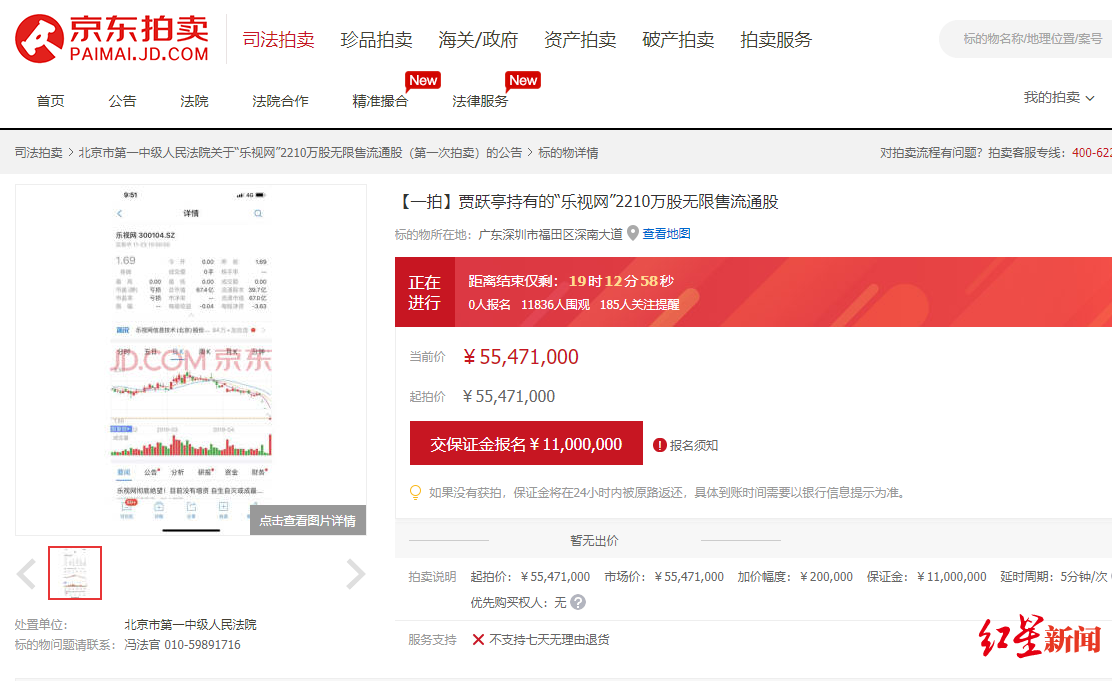Switch to the 法院 navigation tab
Screen dimensions: 1112x681
point(194,100)
